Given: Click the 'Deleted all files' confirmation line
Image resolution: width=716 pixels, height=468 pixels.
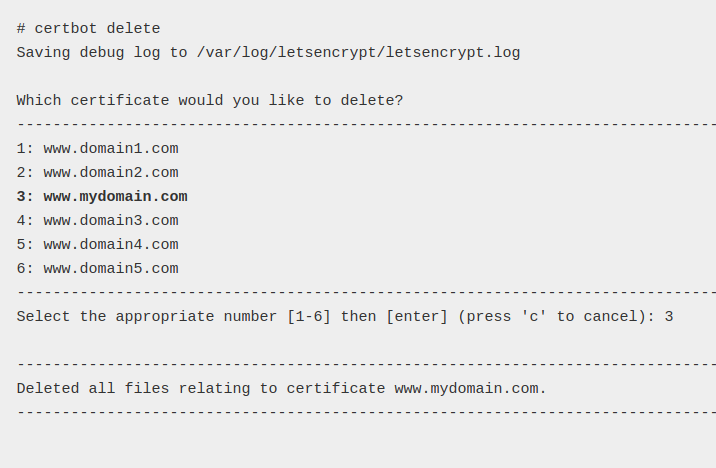Looking at the screenshot, I should pos(282,389).
